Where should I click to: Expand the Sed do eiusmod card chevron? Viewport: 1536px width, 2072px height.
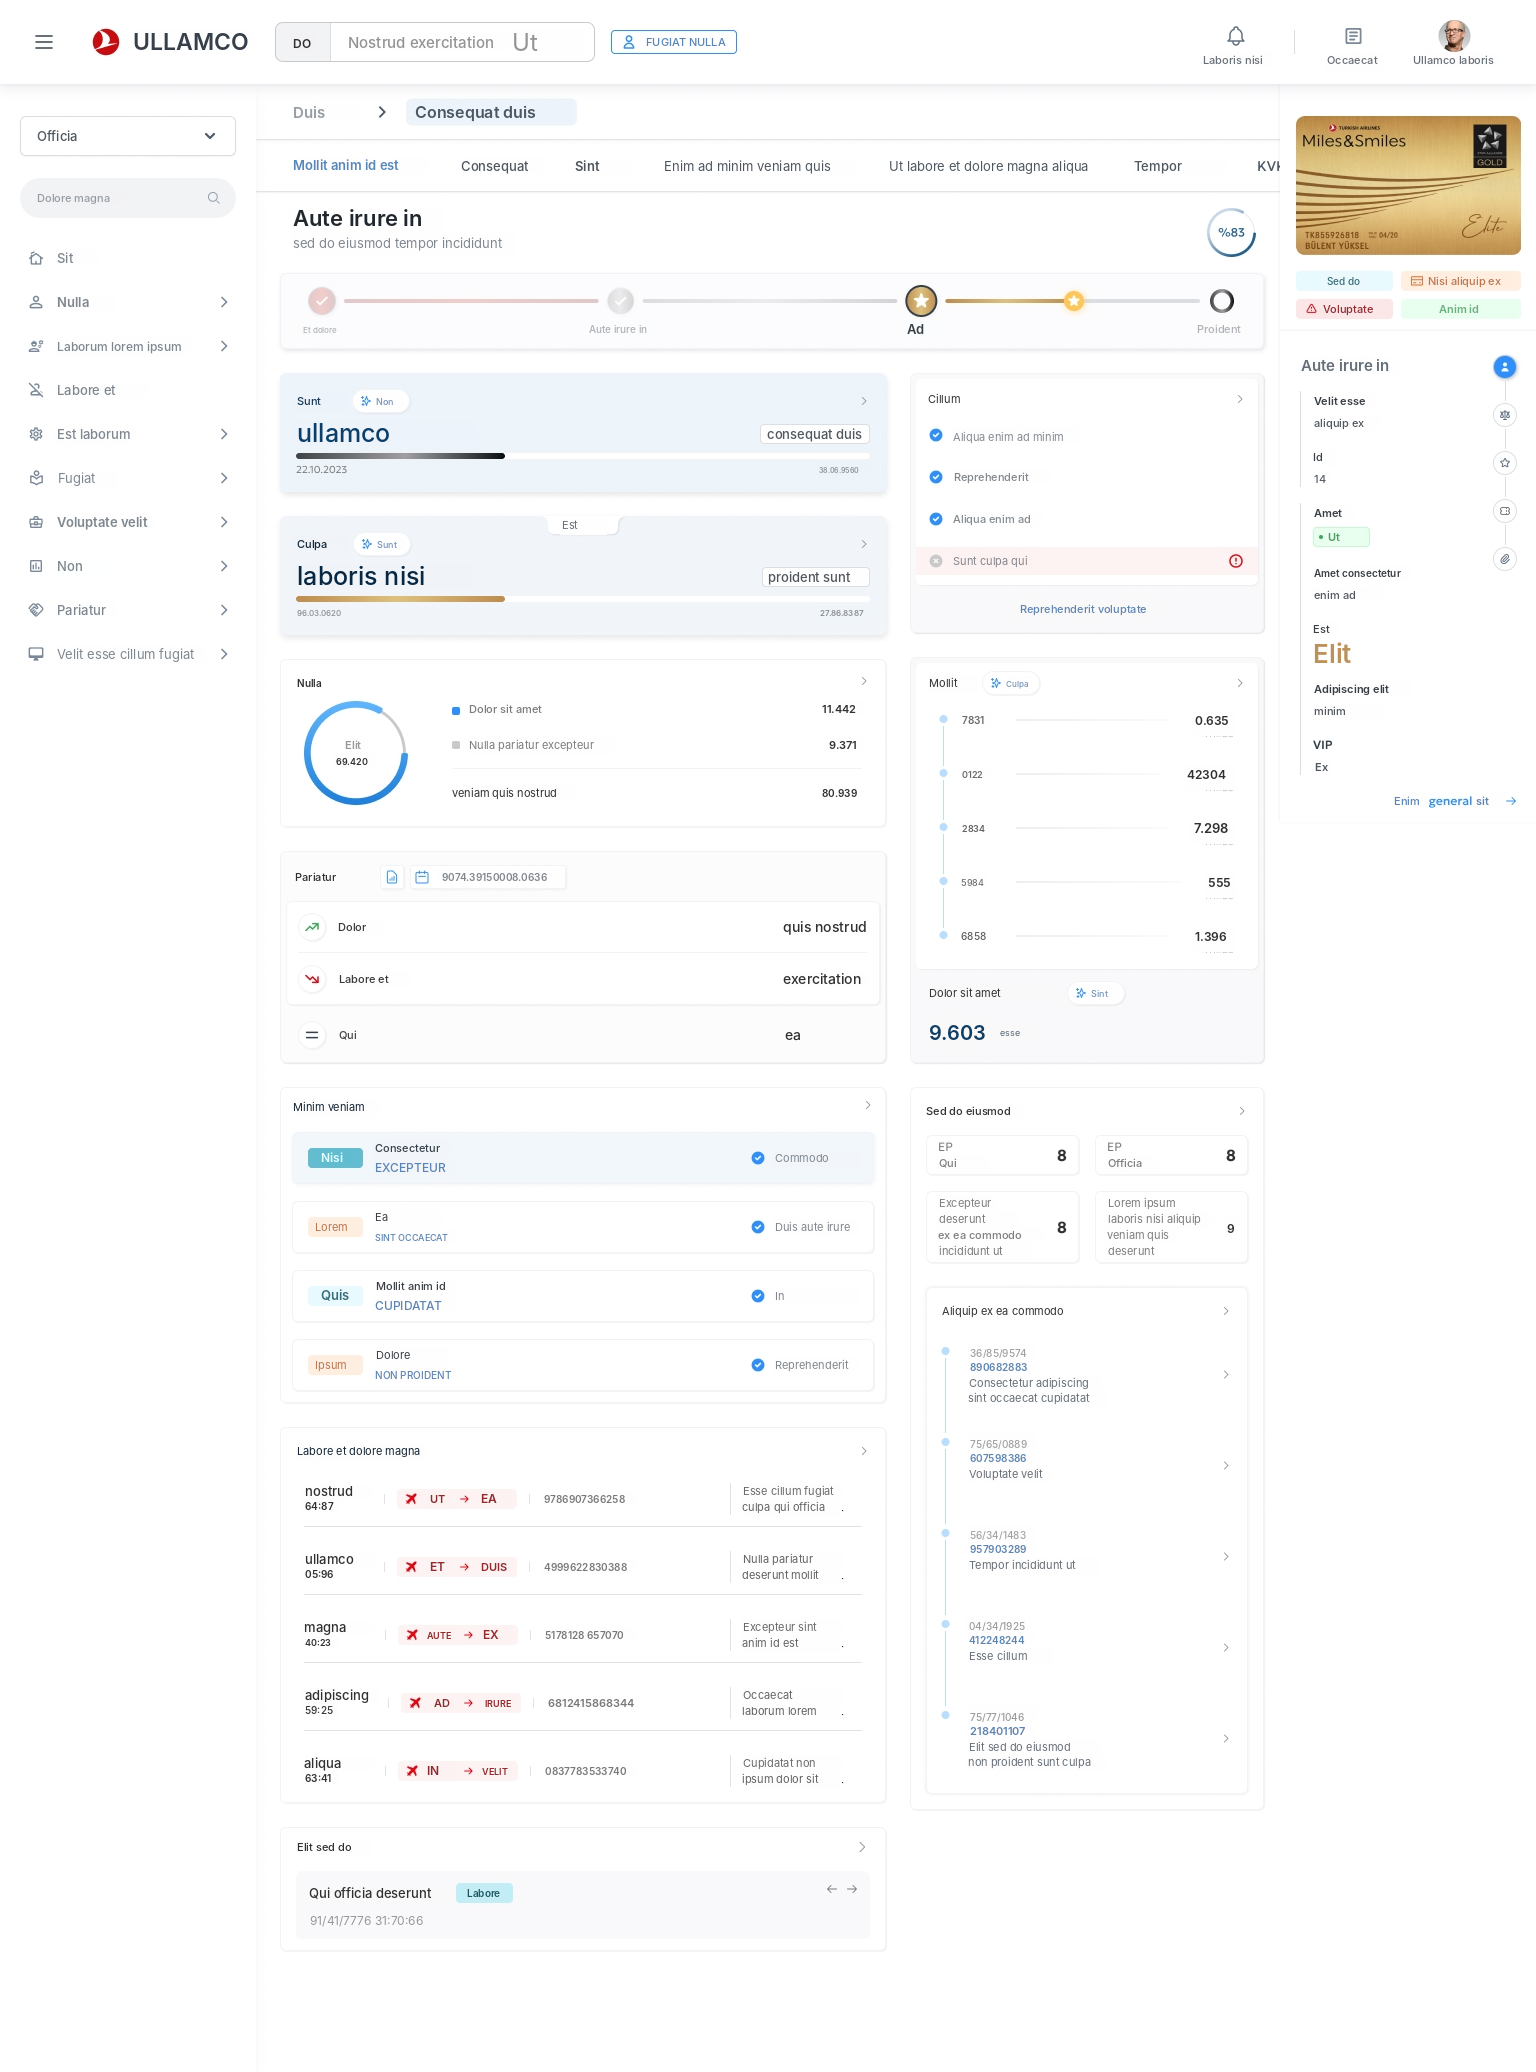(1242, 1111)
